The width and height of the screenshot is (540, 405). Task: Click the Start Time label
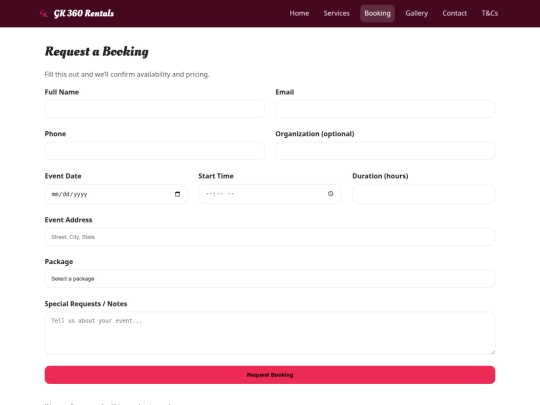[x=216, y=176]
